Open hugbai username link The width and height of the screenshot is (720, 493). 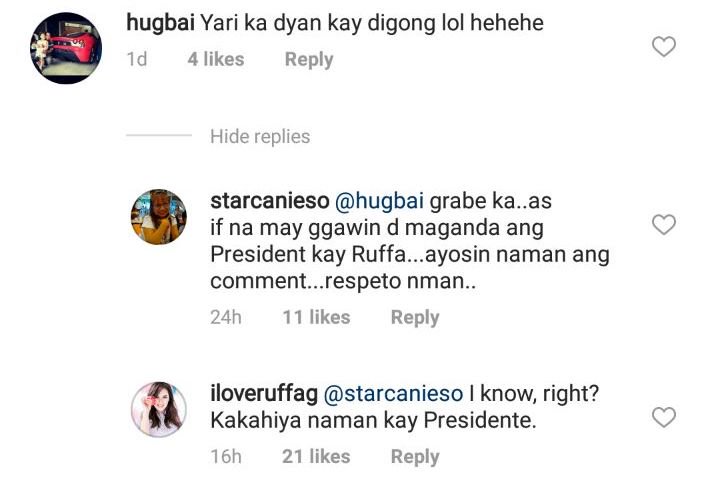click(162, 22)
